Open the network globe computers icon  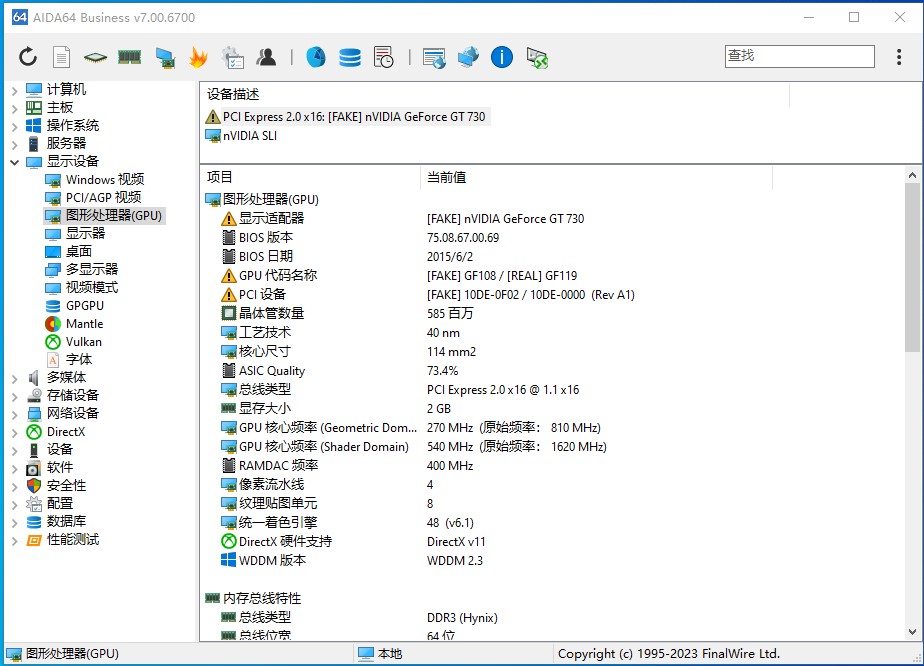coord(468,57)
